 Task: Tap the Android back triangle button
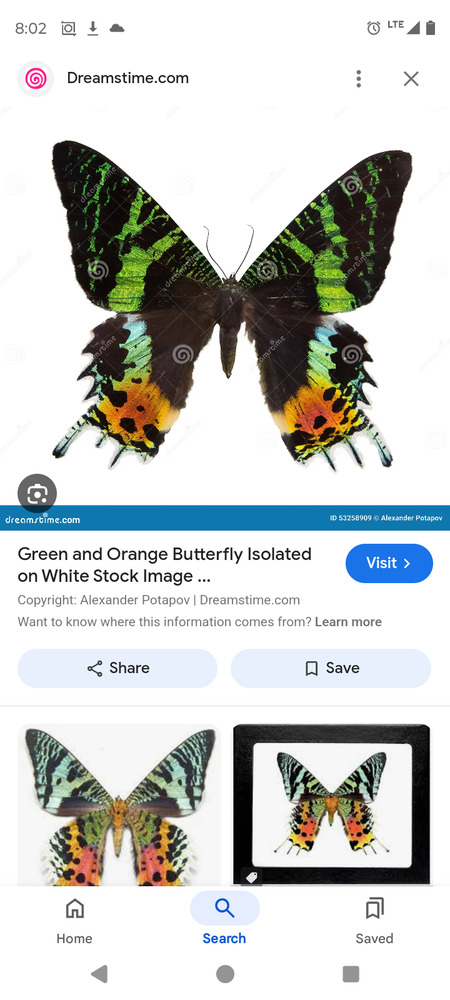99,974
